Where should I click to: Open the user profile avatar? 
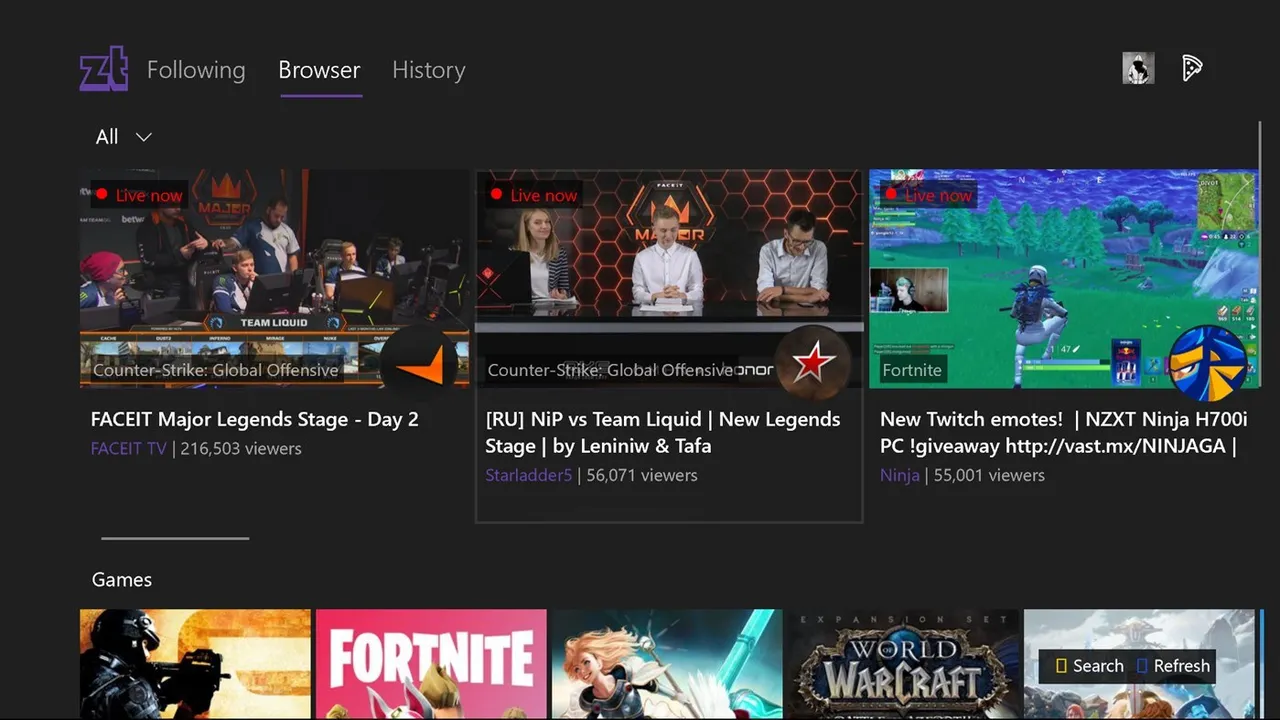pos(1138,68)
